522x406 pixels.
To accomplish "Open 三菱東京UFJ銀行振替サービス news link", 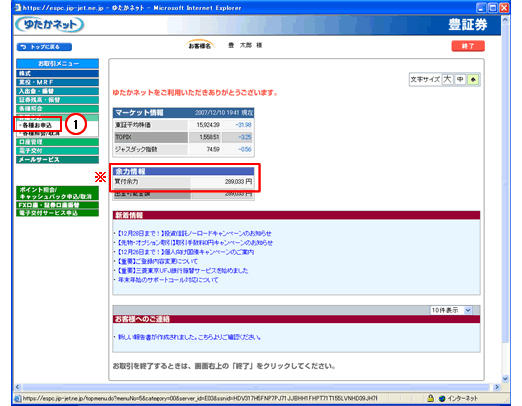I will point(183,270).
